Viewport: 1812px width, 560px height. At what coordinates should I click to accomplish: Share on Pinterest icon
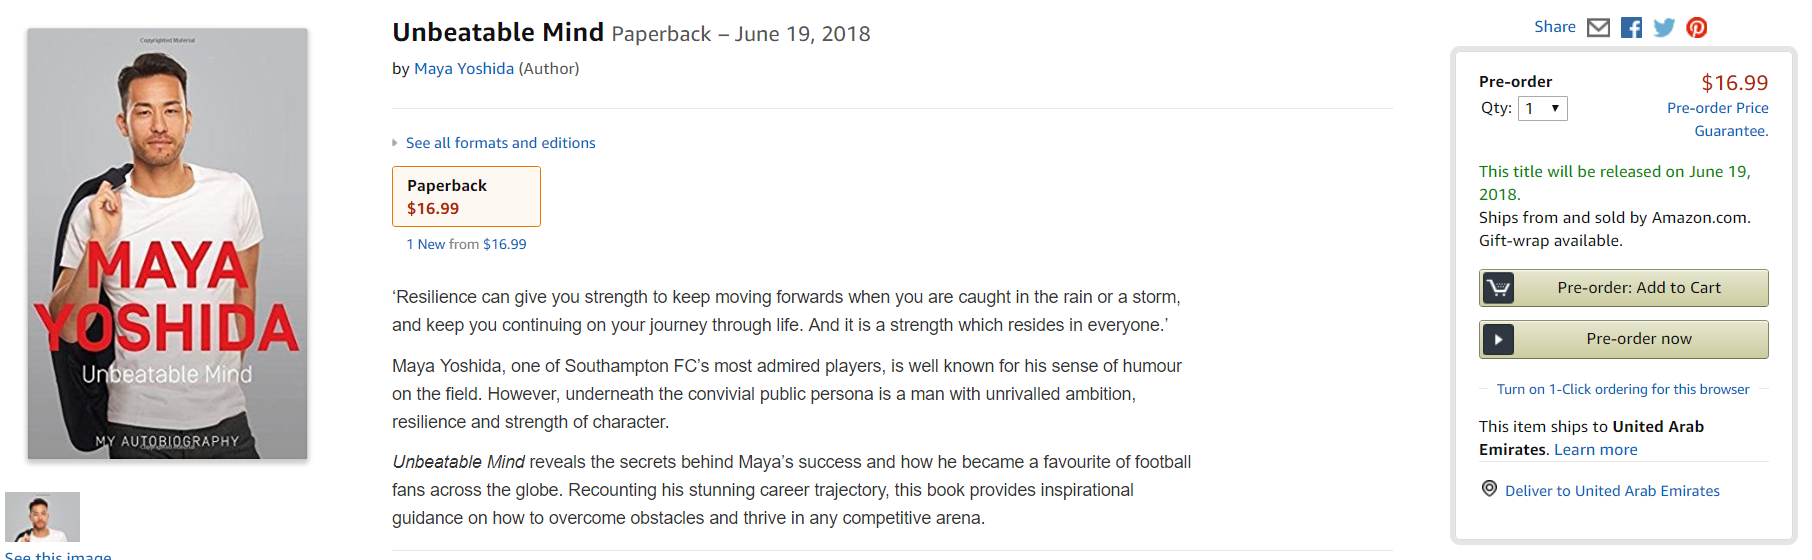pyautogui.click(x=1697, y=28)
